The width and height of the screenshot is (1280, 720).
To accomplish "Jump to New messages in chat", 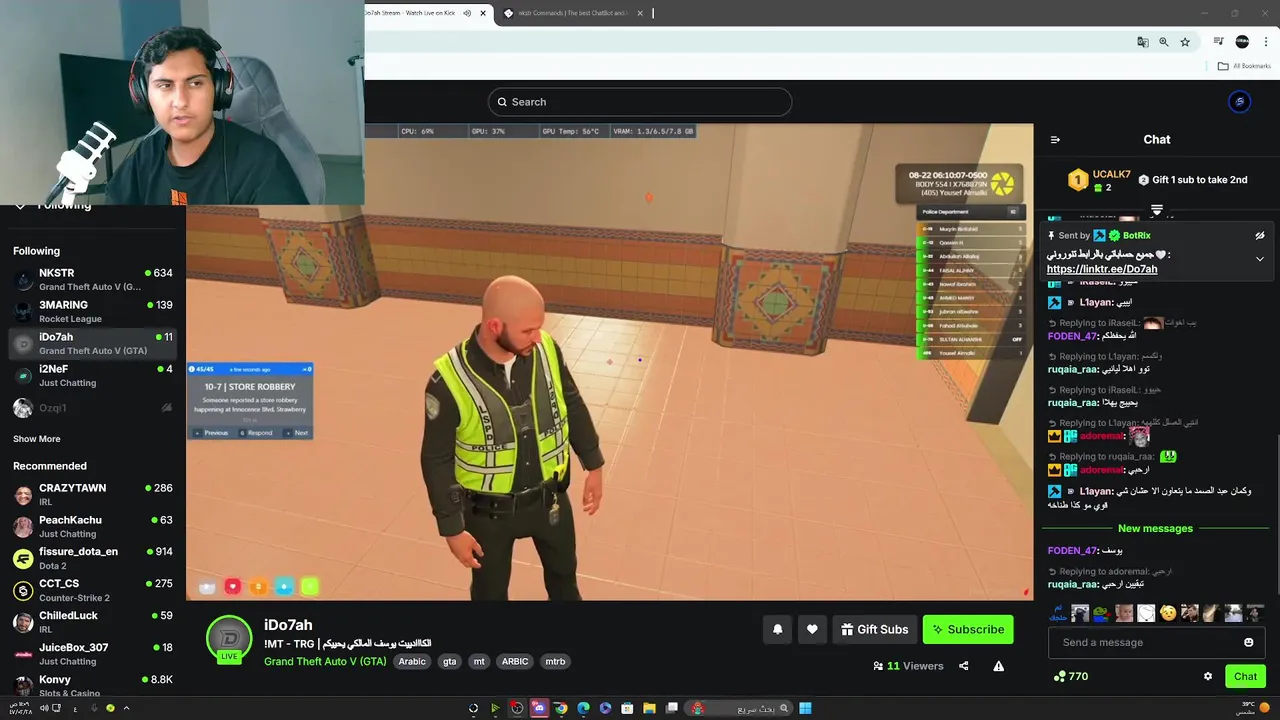I will 1155,528.
